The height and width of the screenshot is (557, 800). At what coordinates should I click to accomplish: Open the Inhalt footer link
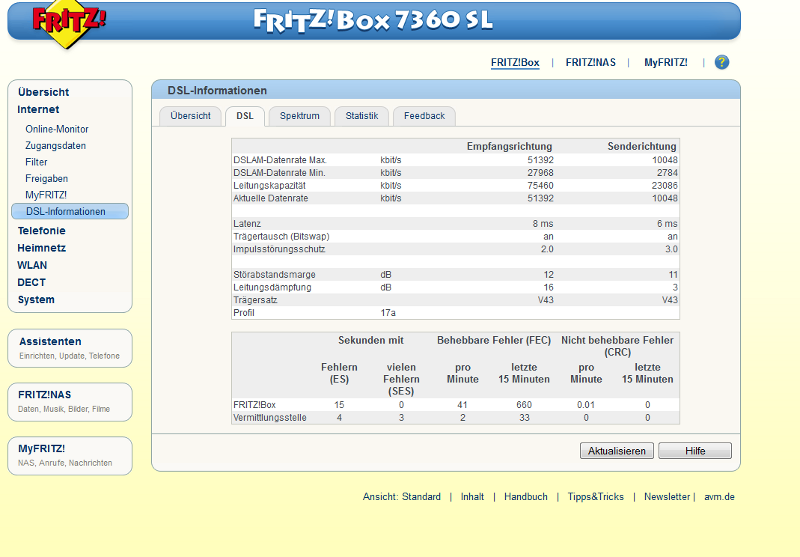click(x=472, y=497)
